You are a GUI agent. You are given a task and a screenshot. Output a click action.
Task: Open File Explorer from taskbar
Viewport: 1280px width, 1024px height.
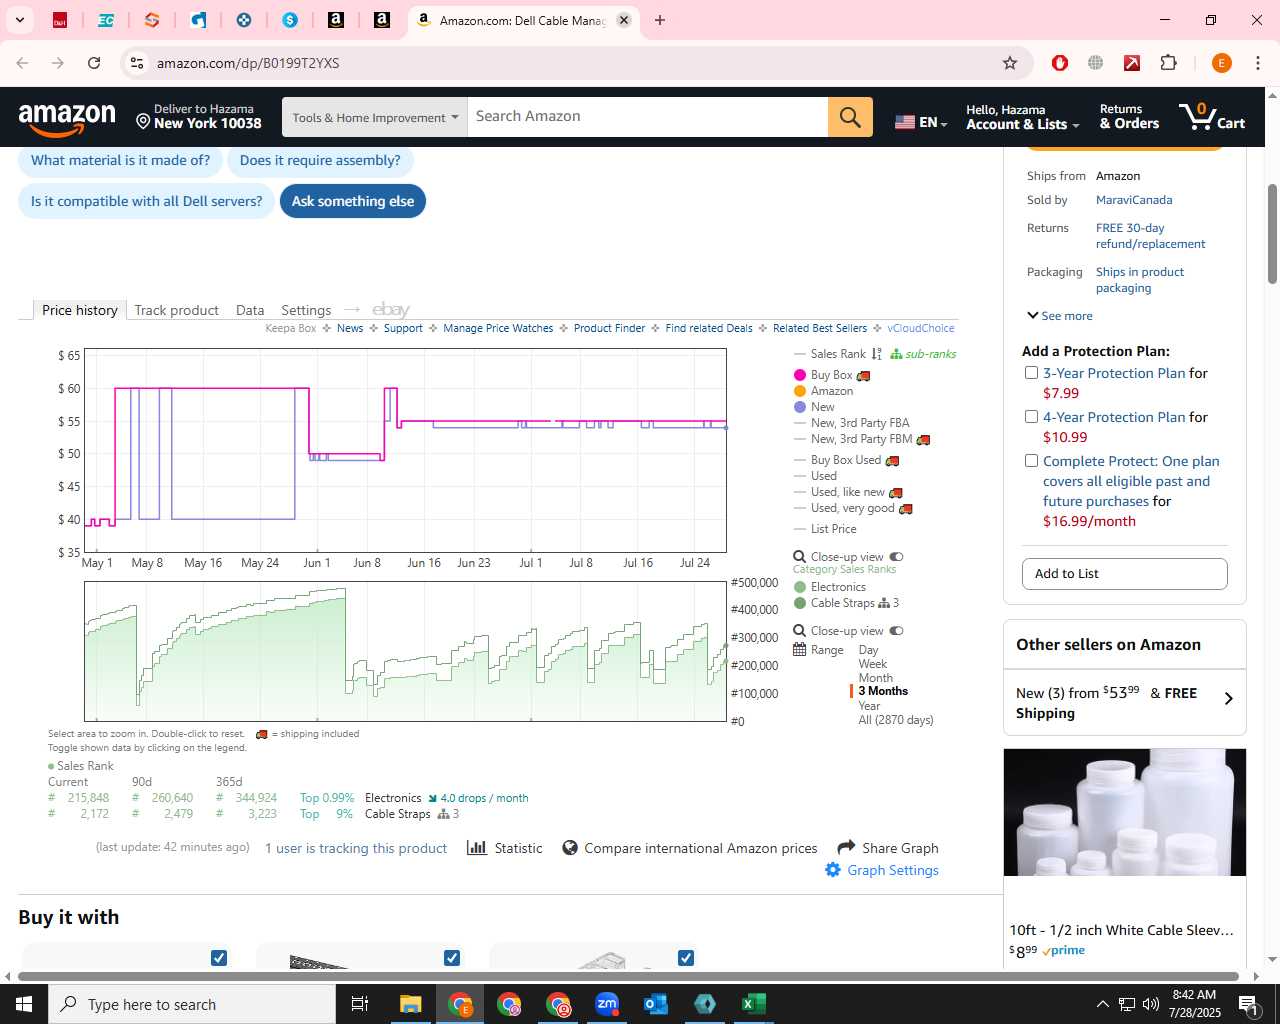click(x=411, y=1004)
